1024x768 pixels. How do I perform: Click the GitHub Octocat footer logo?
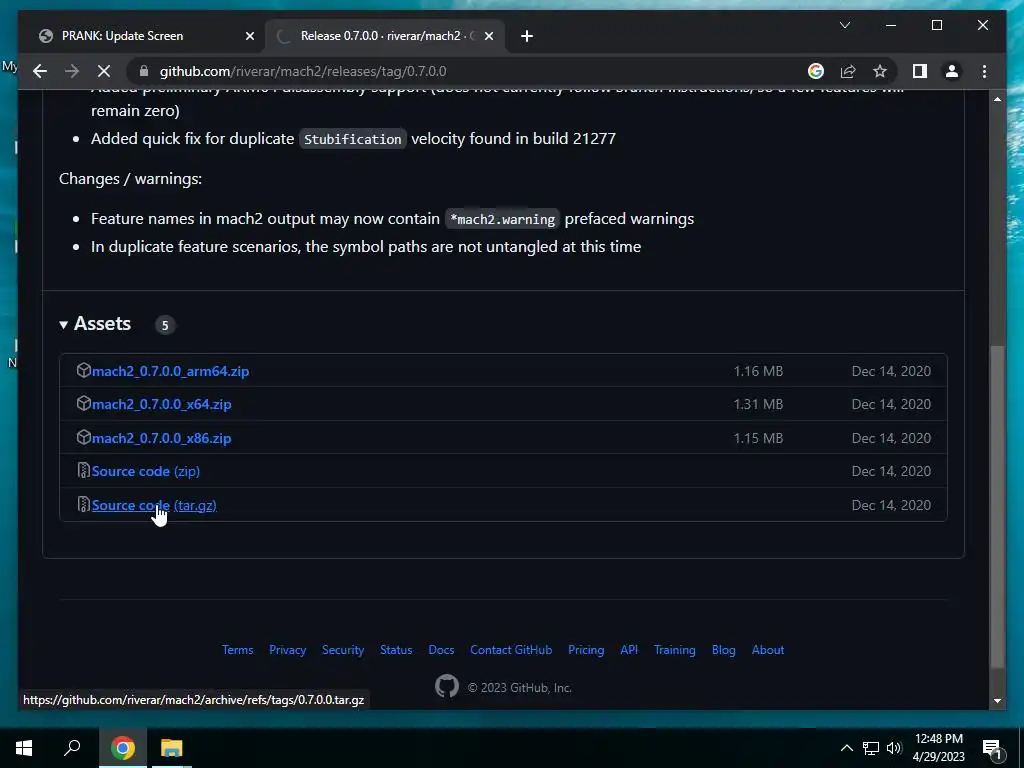447,686
